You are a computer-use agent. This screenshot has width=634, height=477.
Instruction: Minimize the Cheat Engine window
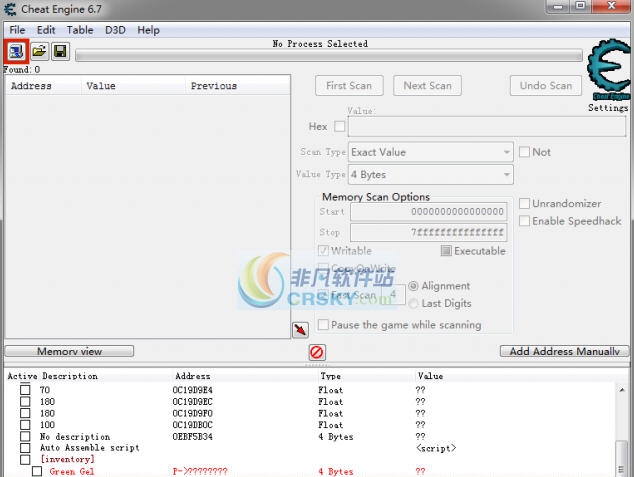tap(558, 6)
